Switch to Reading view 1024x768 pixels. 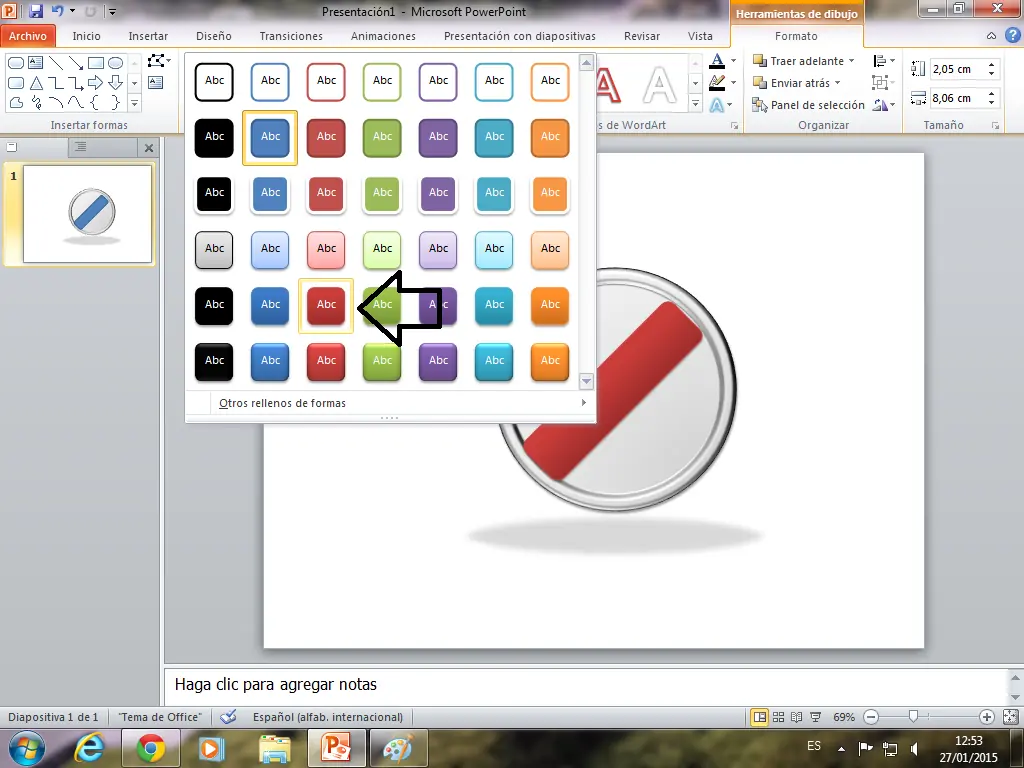[797, 717]
